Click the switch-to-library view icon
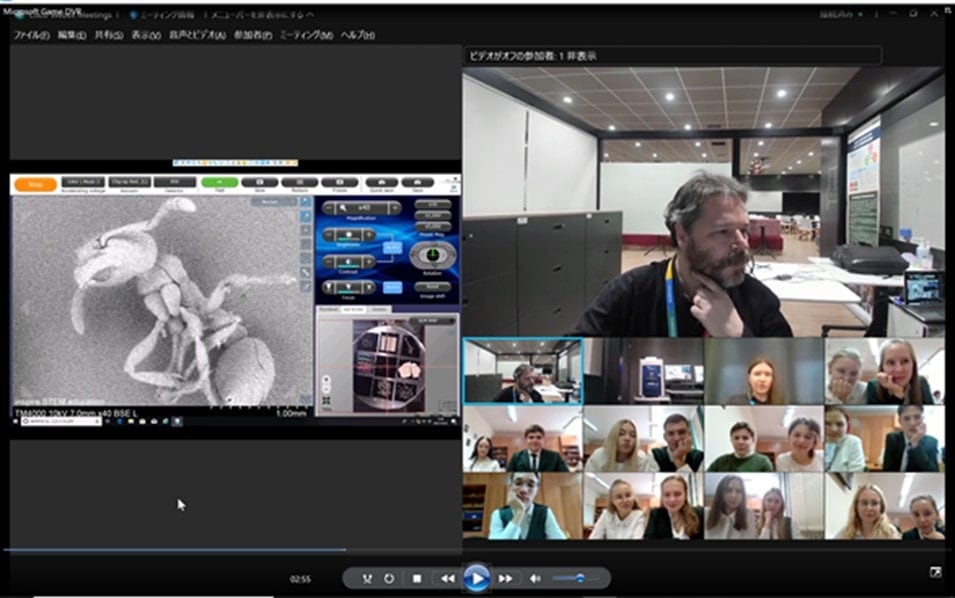The image size is (955, 598). tap(935, 572)
